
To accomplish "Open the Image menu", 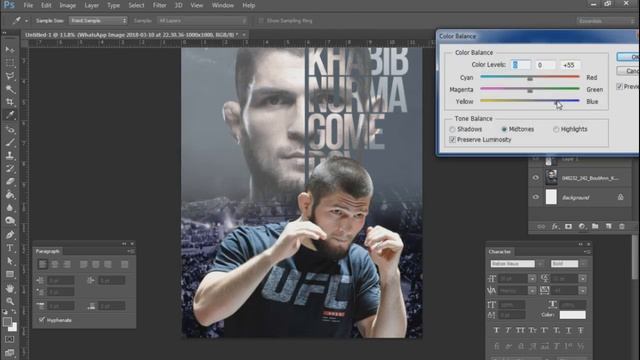I will [68, 5].
